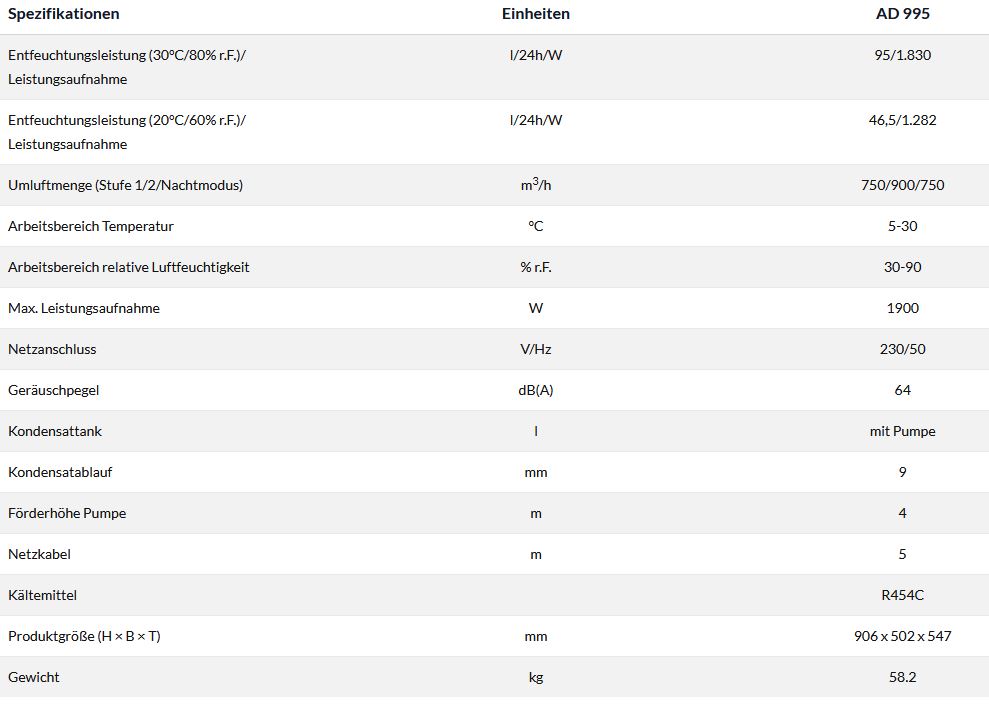Select the 1900 watt value
Image resolution: width=989 pixels, height=711 pixels.
pos(902,308)
